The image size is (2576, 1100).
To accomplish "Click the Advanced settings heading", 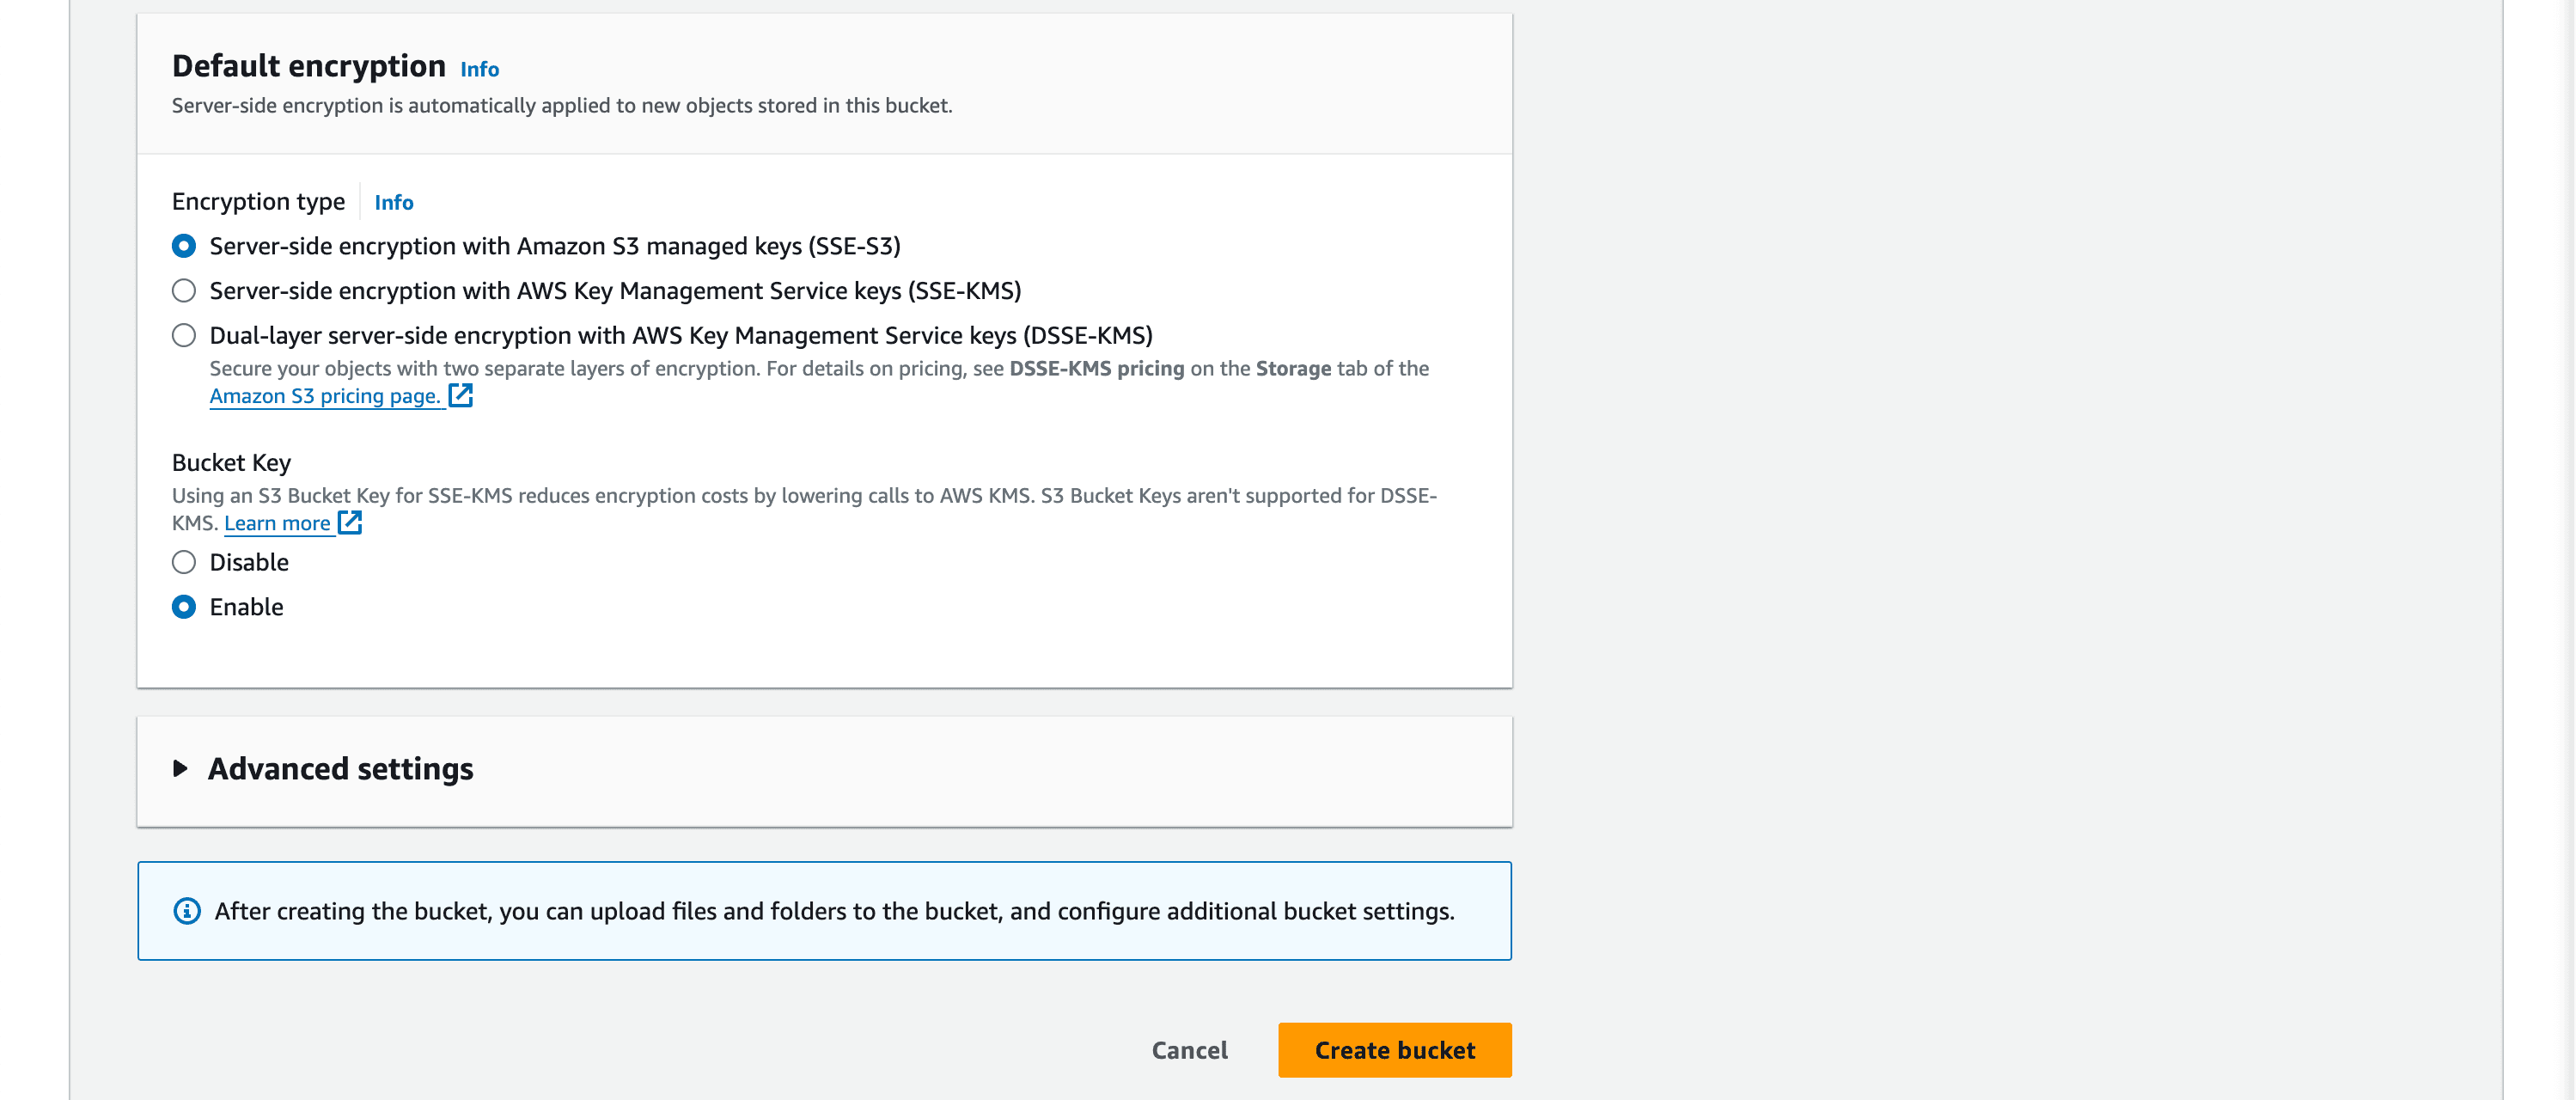I will click(340, 769).
